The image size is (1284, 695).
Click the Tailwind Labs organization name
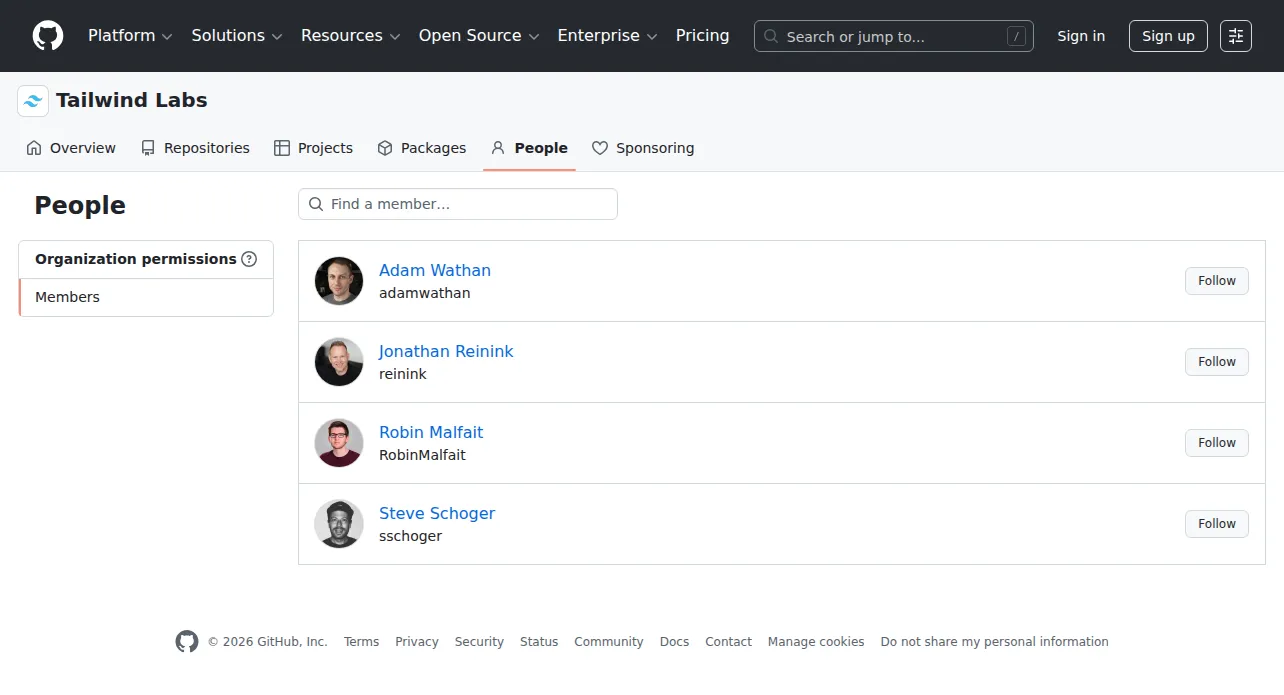click(132, 100)
